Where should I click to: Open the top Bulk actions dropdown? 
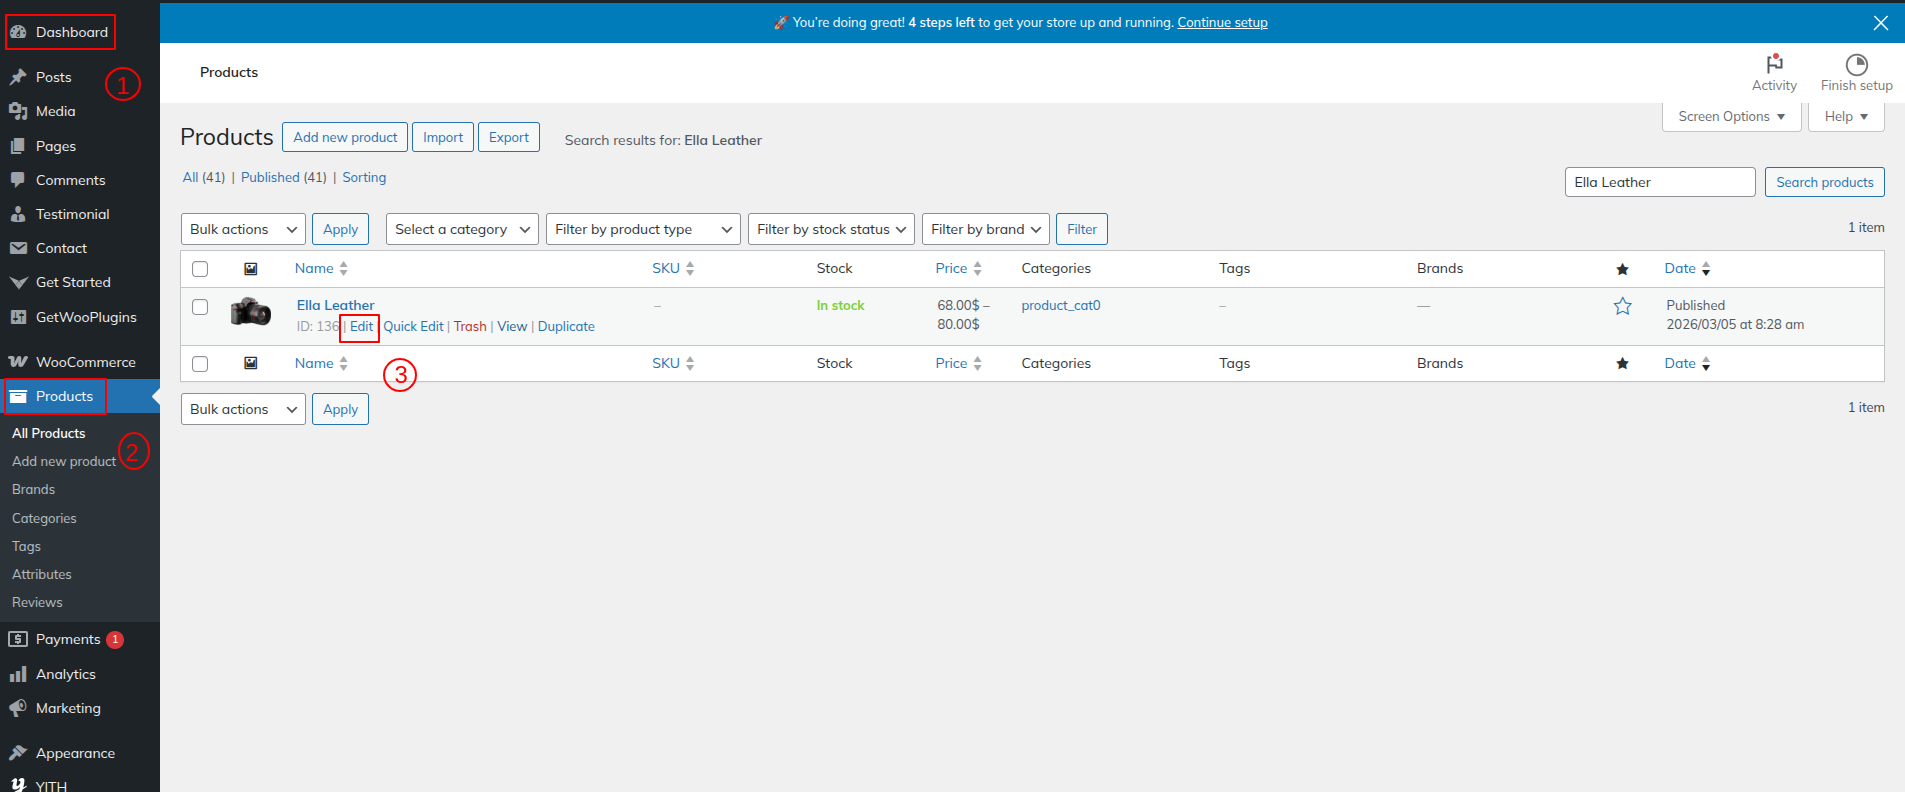click(243, 229)
